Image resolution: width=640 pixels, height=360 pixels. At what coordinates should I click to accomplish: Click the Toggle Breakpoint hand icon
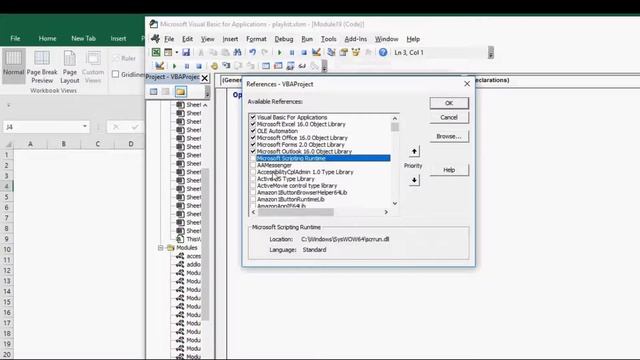pos(214,66)
